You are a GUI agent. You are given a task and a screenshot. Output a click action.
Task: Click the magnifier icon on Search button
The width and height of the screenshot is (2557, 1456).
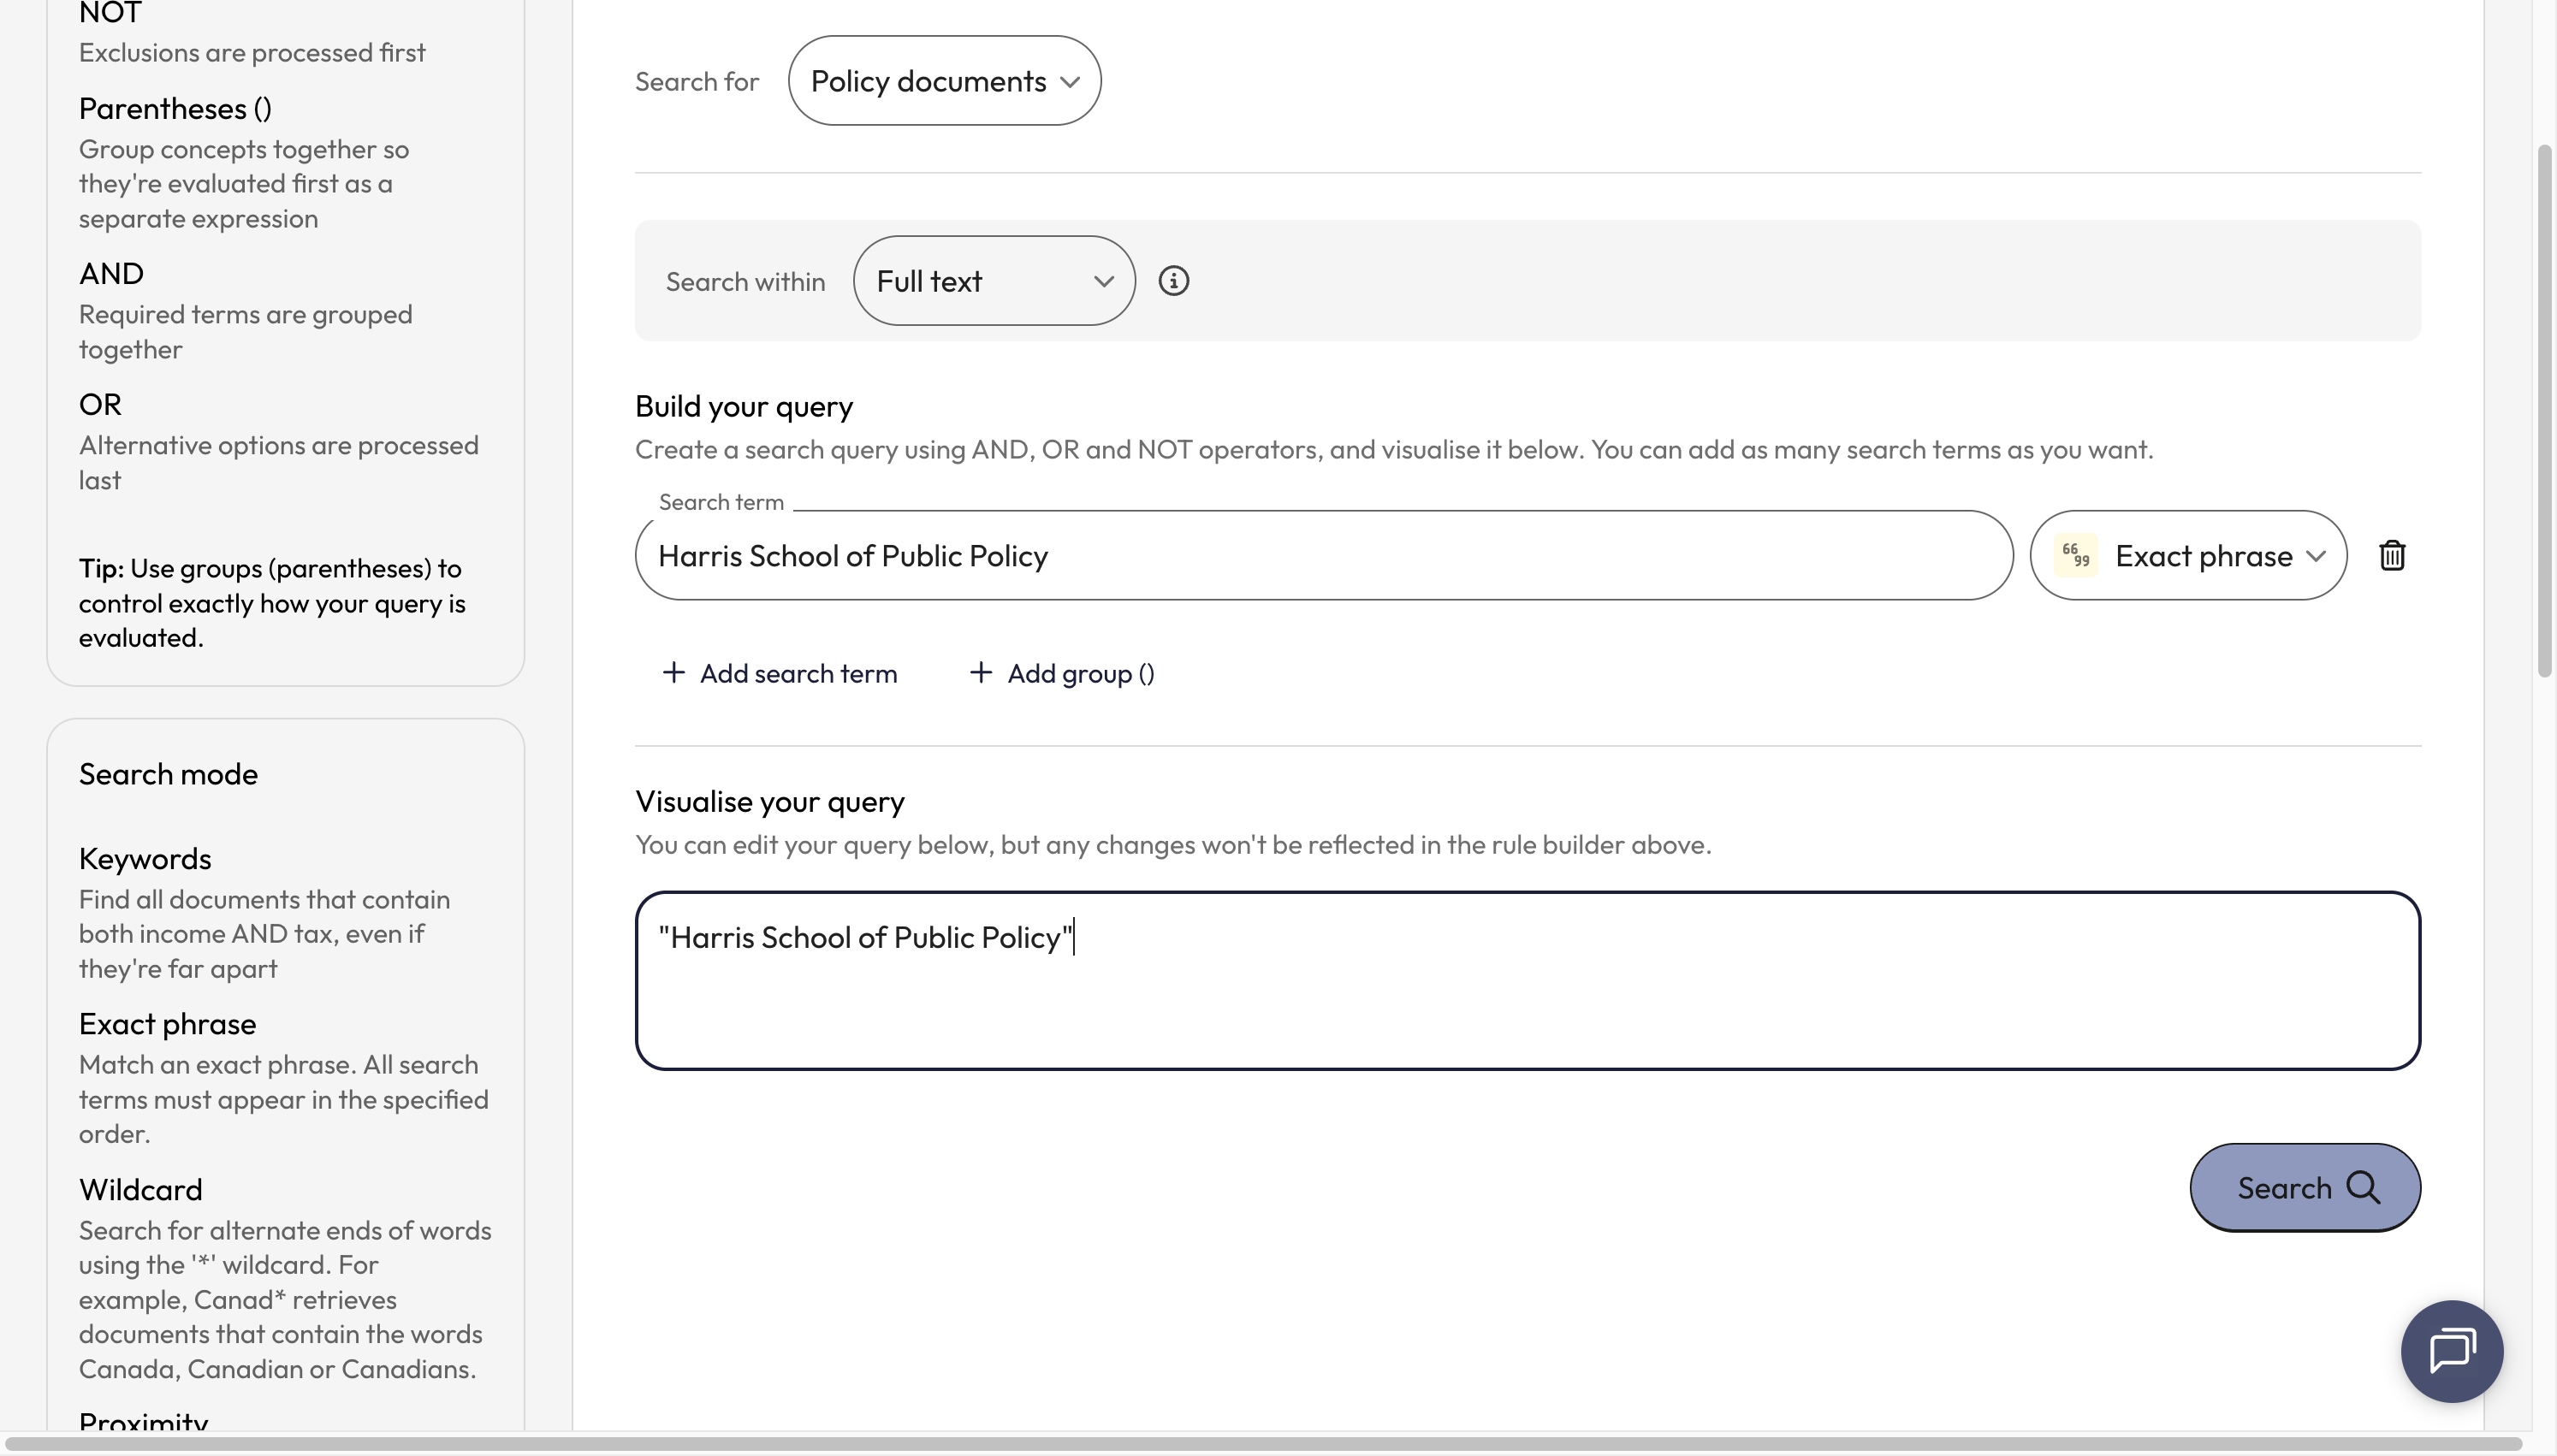(x=2363, y=1187)
